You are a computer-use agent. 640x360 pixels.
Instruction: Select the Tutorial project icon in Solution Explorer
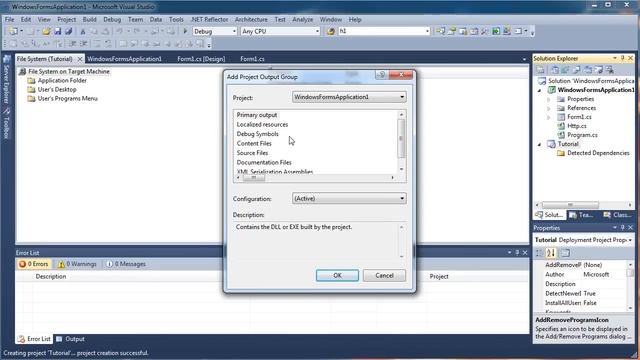pos(551,144)
